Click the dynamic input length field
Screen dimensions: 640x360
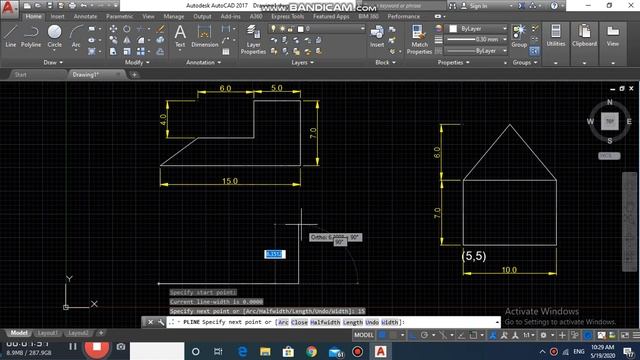[275, 254]
